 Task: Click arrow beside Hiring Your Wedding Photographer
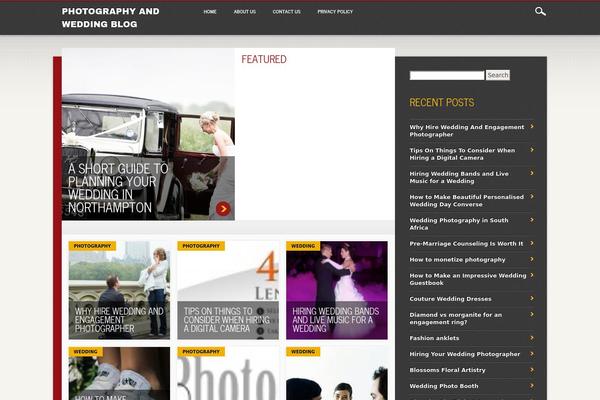[532, 354]
